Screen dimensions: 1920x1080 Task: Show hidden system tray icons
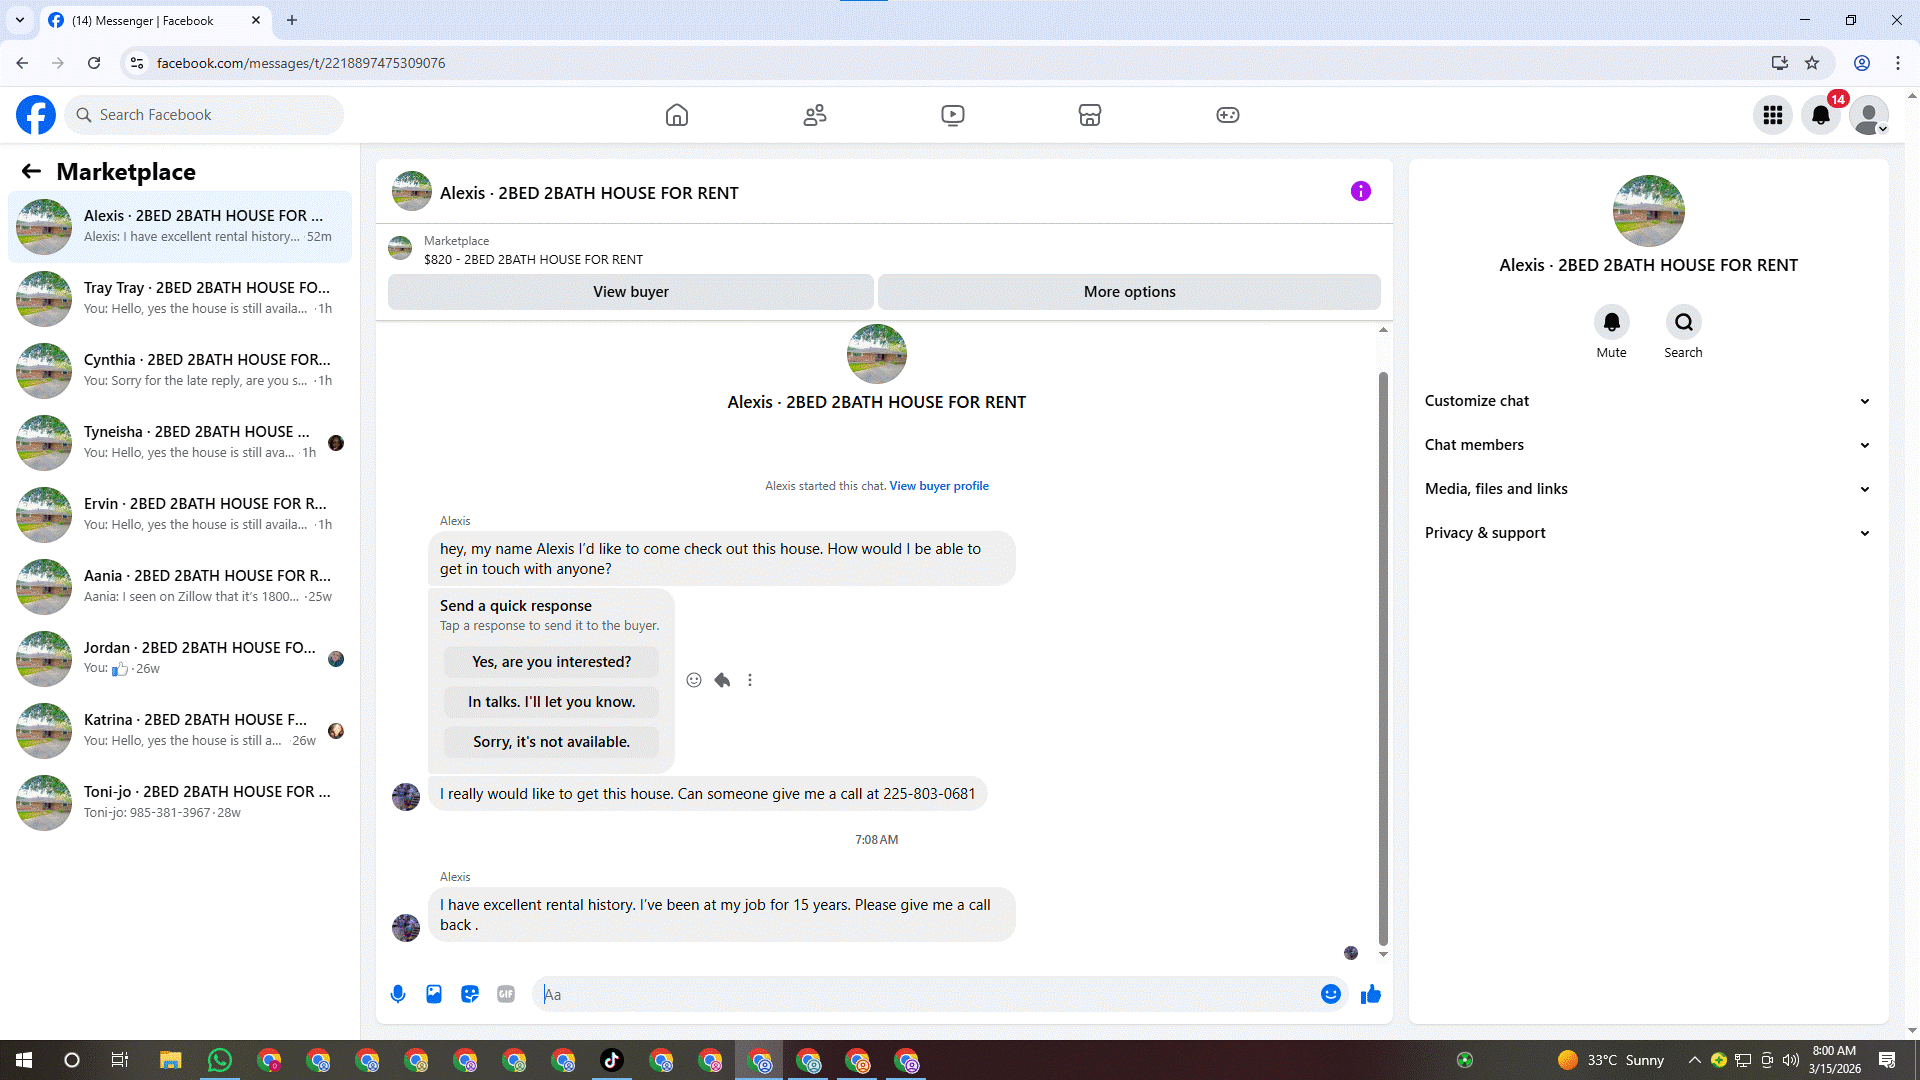pos(1694,1060)
